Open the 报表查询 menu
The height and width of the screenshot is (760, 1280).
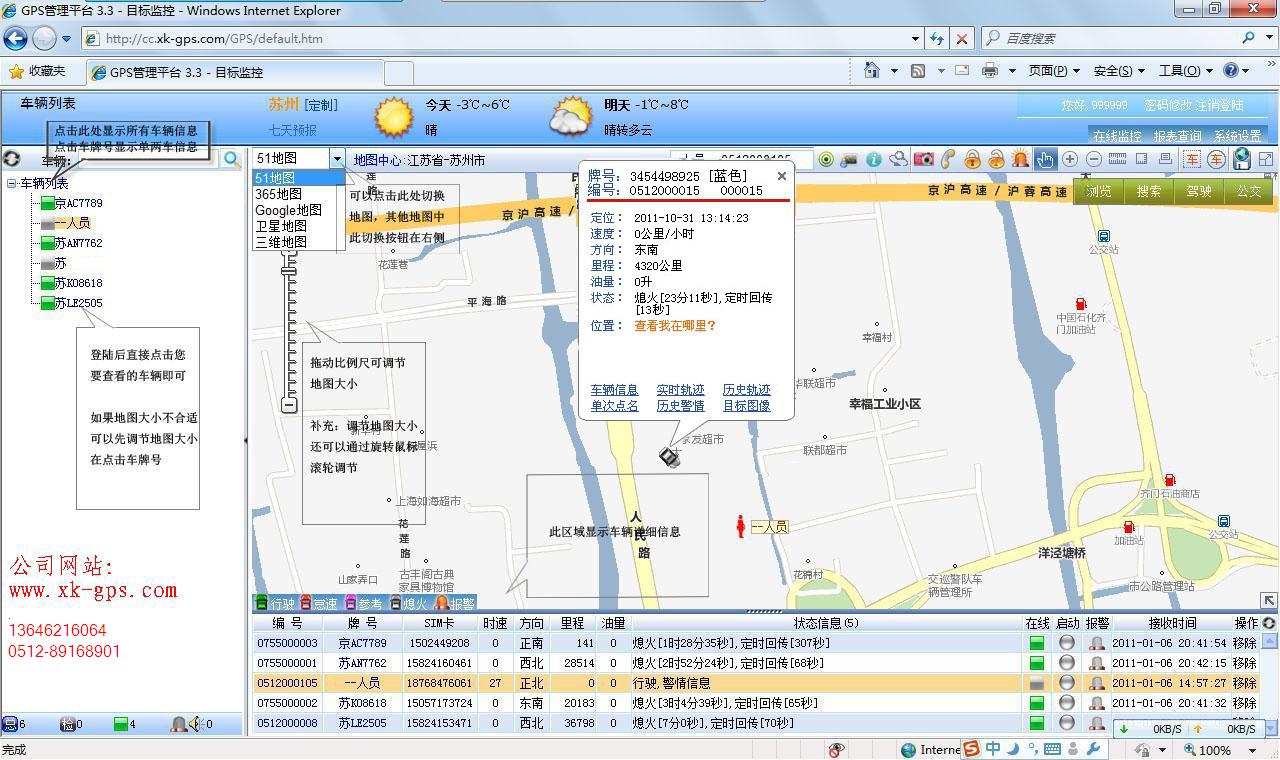[x=1177, y=136]
